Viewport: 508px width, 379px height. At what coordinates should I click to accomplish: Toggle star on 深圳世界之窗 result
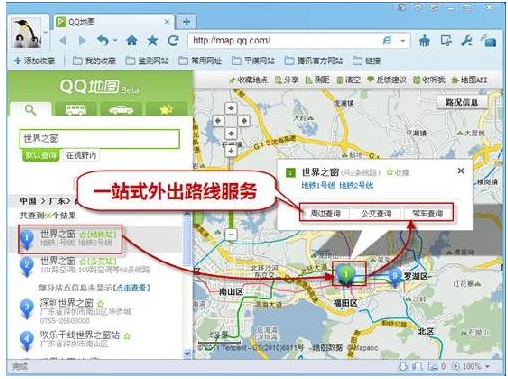[x=100, y=304]
